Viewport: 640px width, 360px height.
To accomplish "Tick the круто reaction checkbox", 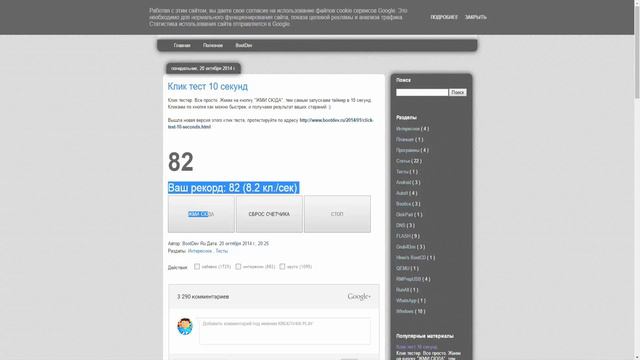I will (x=282, y=267).
